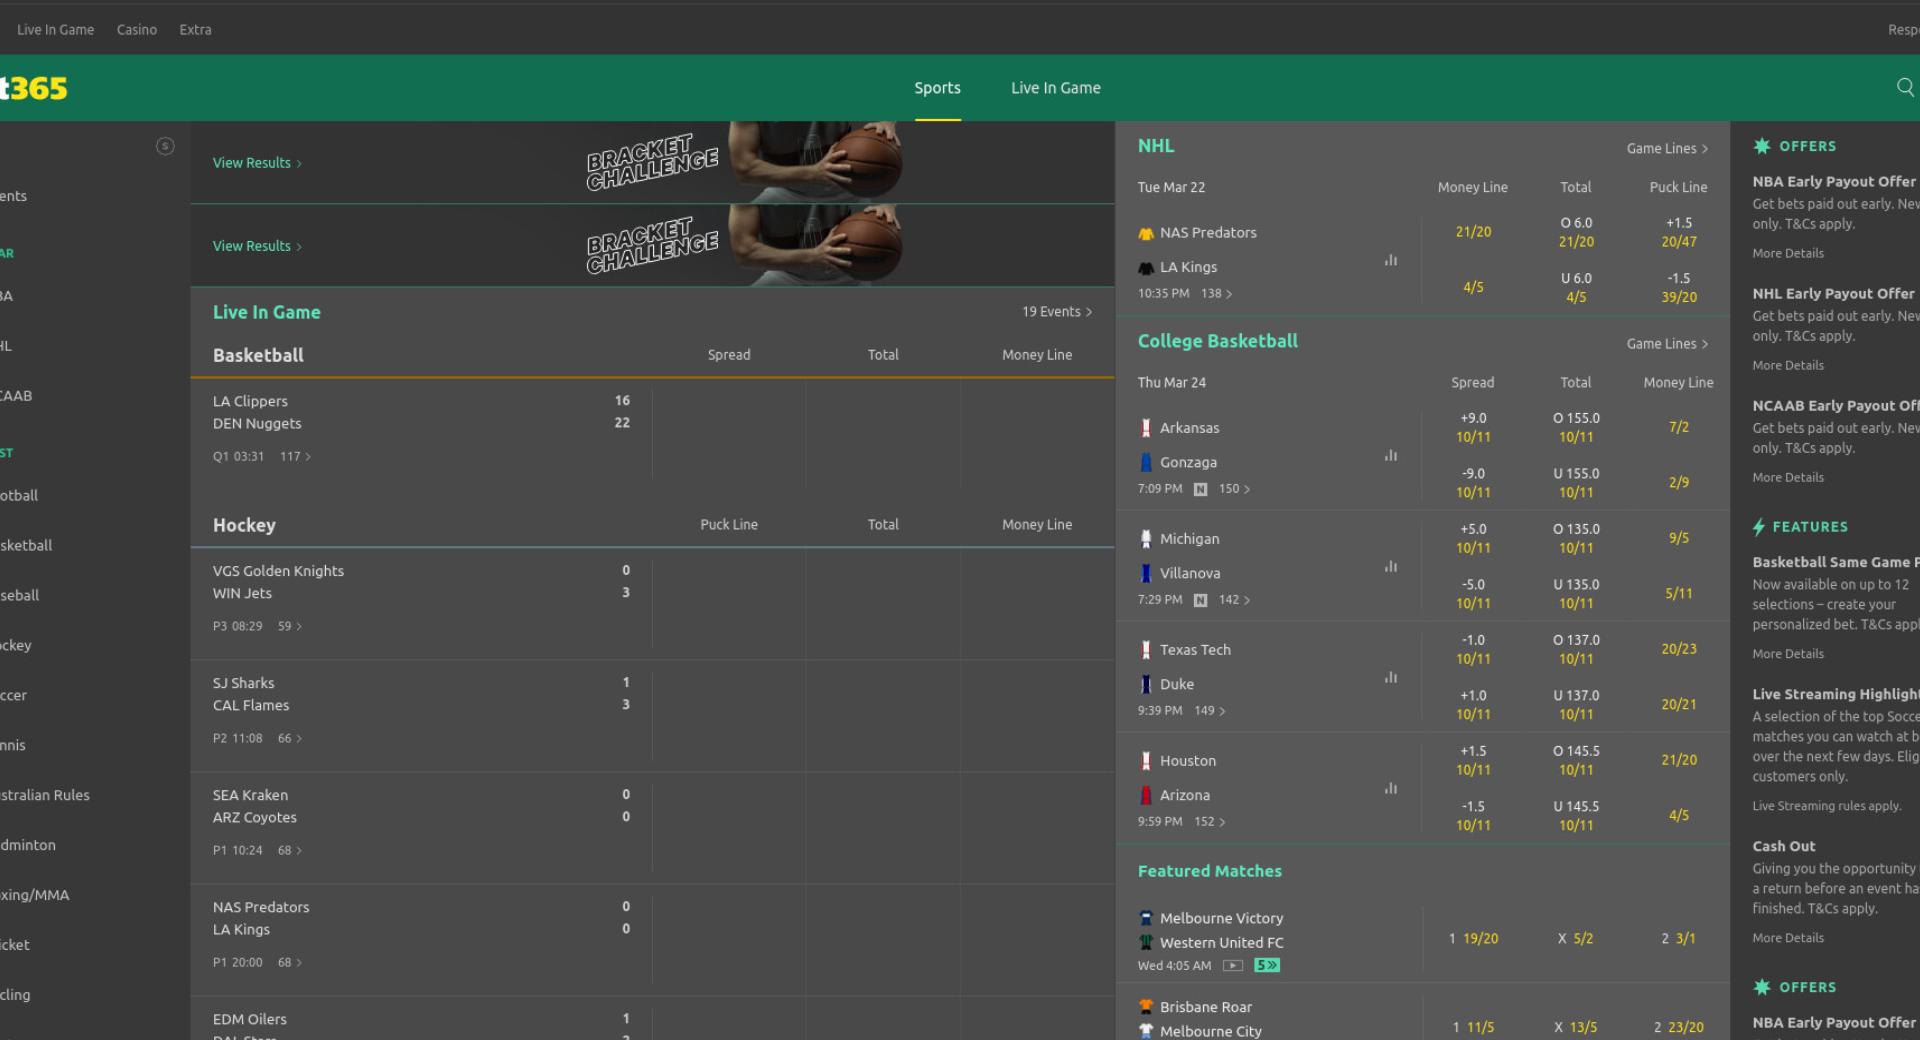Viewport: 1920px width, 1040px height.
Task: Bet Arkansas +9.0 spread
Action: (x=1472, y=427)
